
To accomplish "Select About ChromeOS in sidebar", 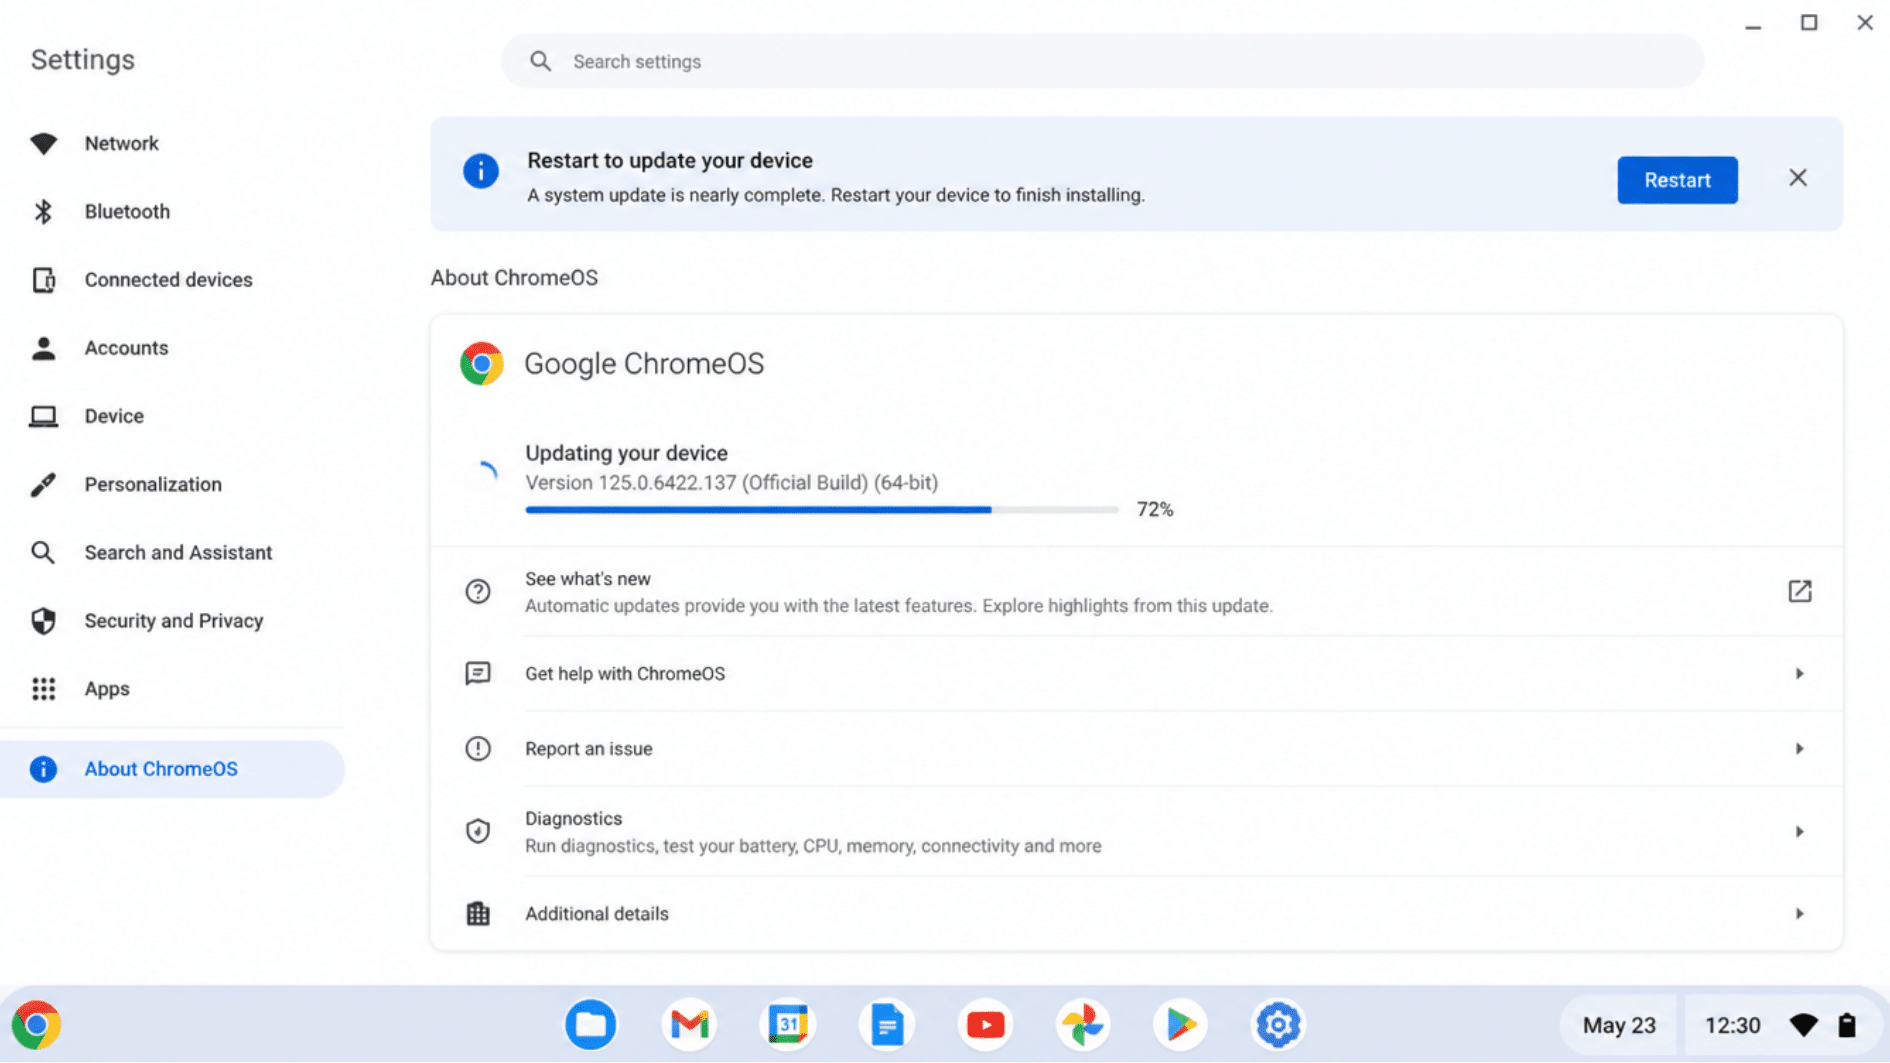I will (x=172, y=769).
